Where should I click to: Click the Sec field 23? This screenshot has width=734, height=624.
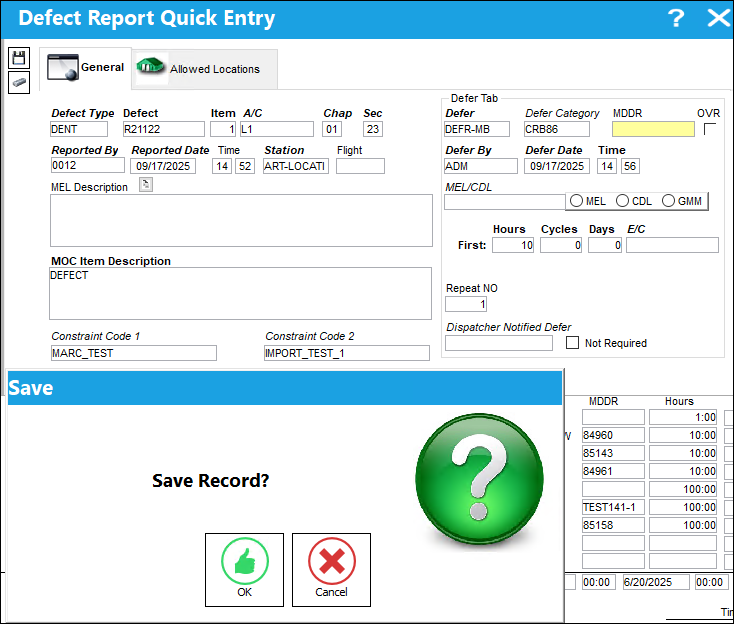pos(373,129)
